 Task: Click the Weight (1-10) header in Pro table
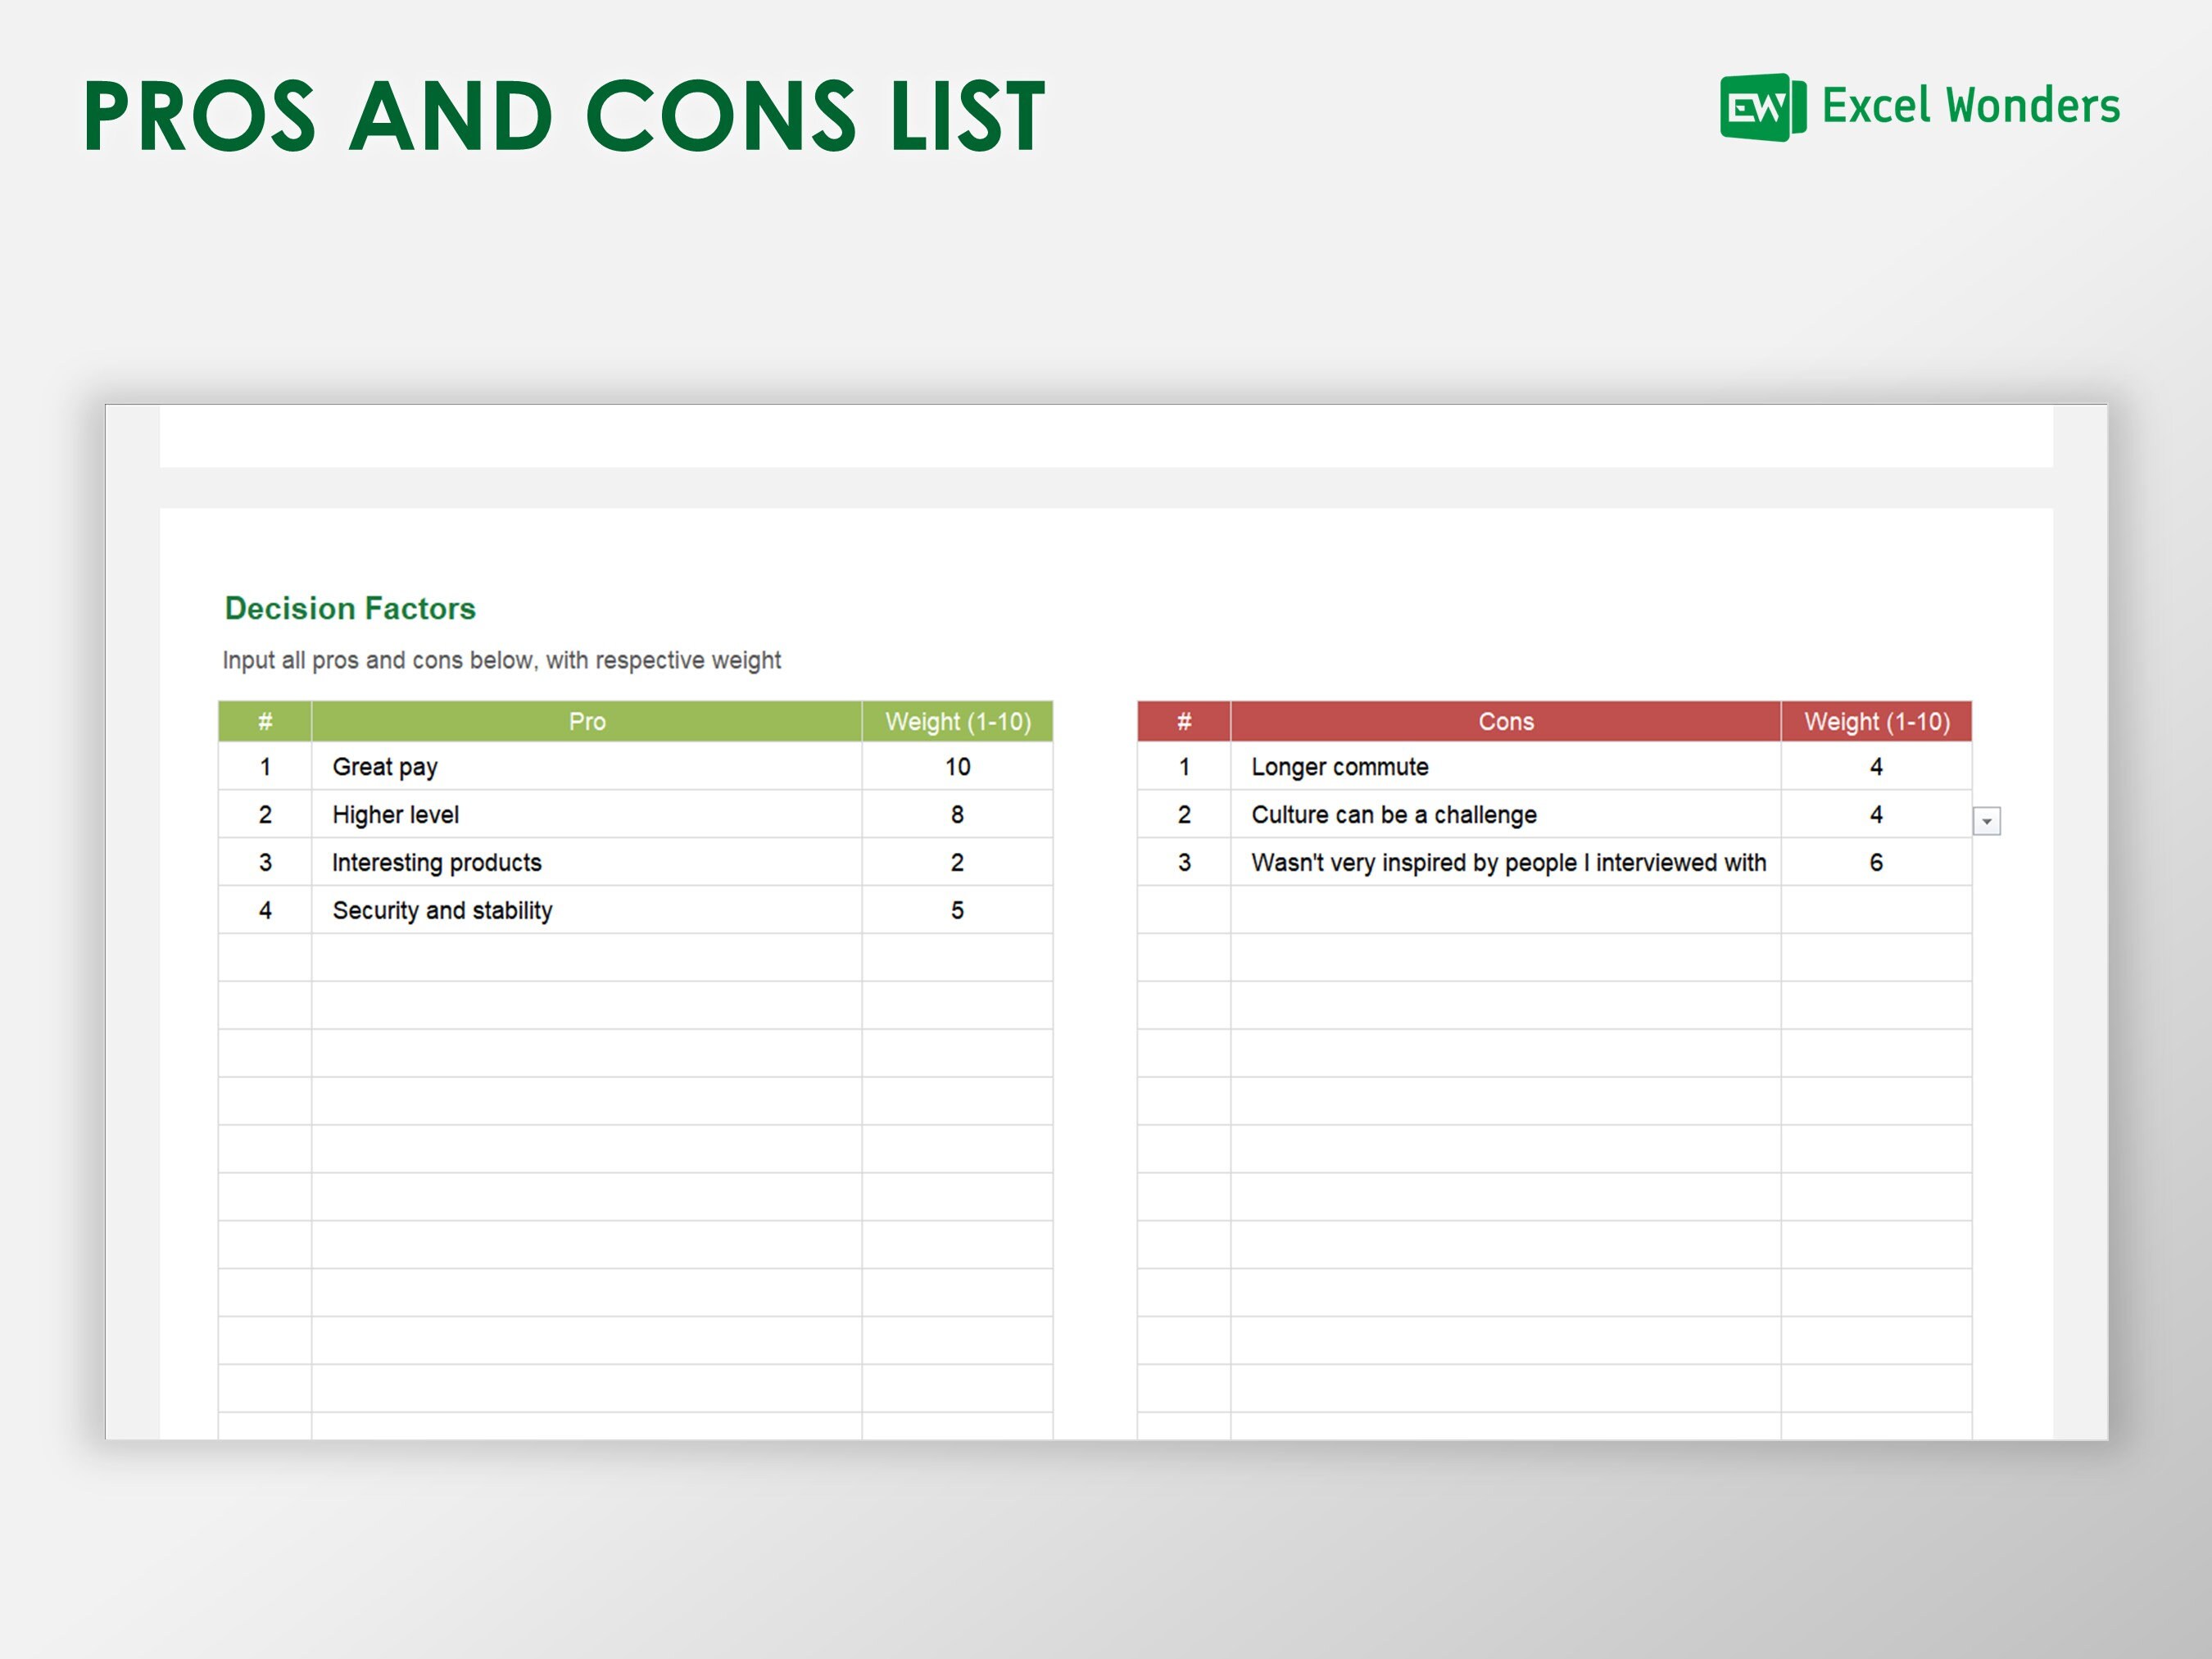coord(957,722)
